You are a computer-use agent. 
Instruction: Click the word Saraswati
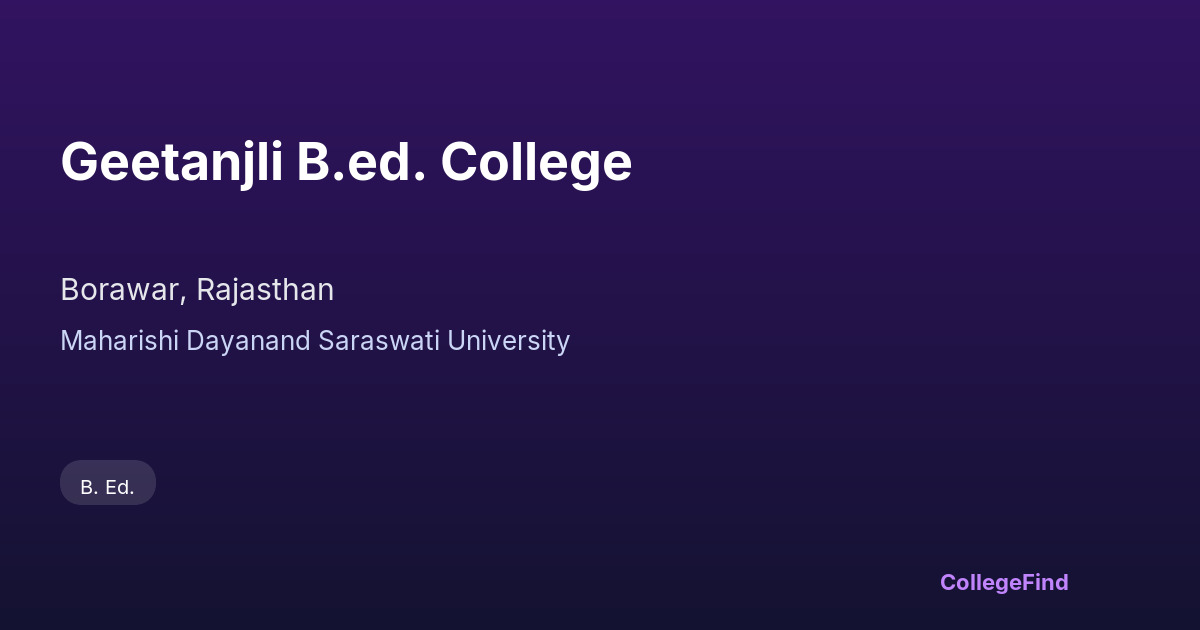(x=379, y=341)
